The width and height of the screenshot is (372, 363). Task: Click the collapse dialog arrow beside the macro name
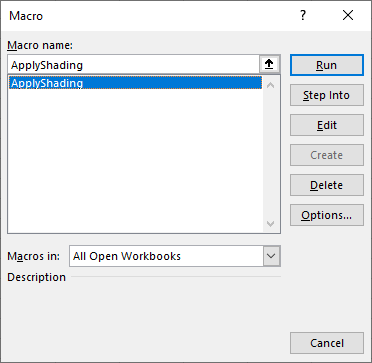click(x=269, y=65)
